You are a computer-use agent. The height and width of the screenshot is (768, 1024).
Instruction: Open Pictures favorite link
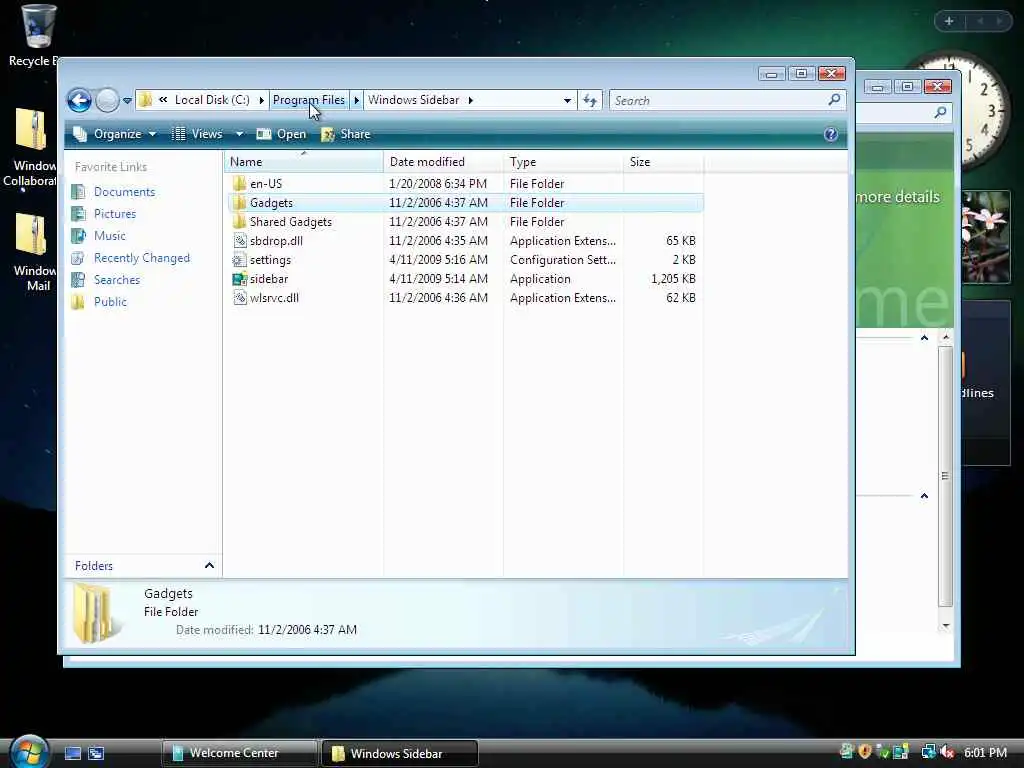[115, 214]
